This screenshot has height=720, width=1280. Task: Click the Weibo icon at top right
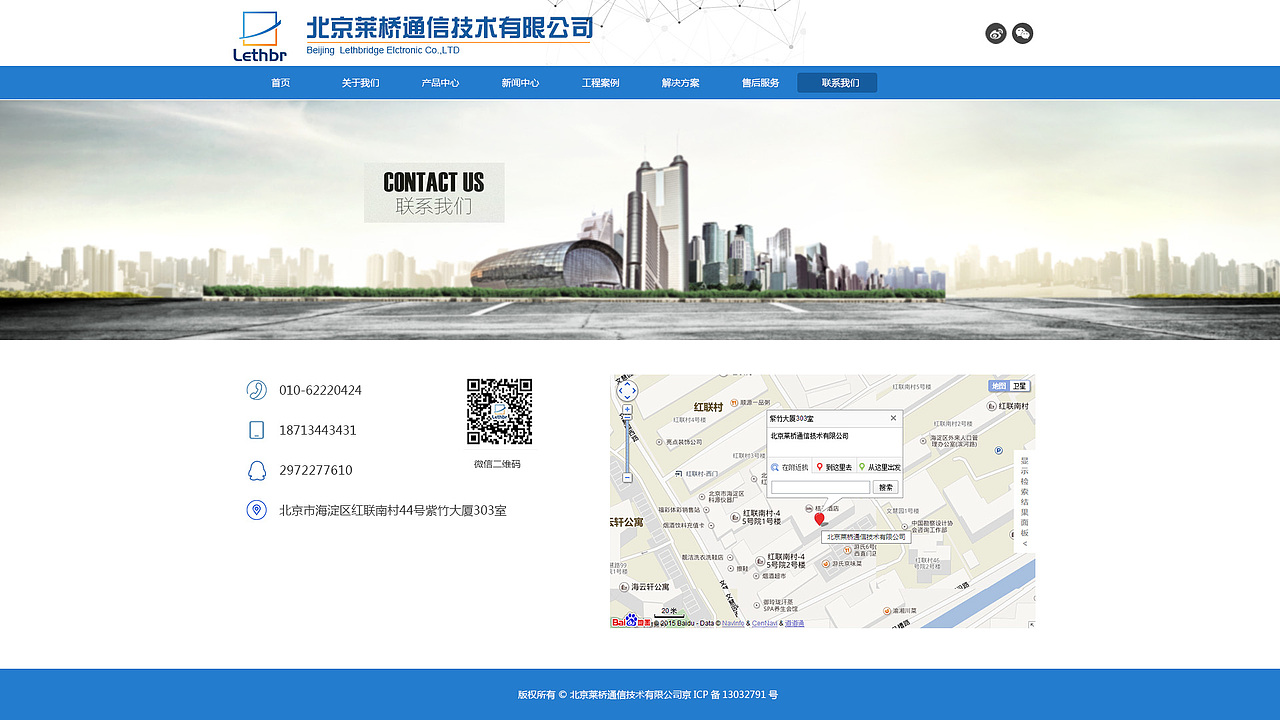pos(995,33)
